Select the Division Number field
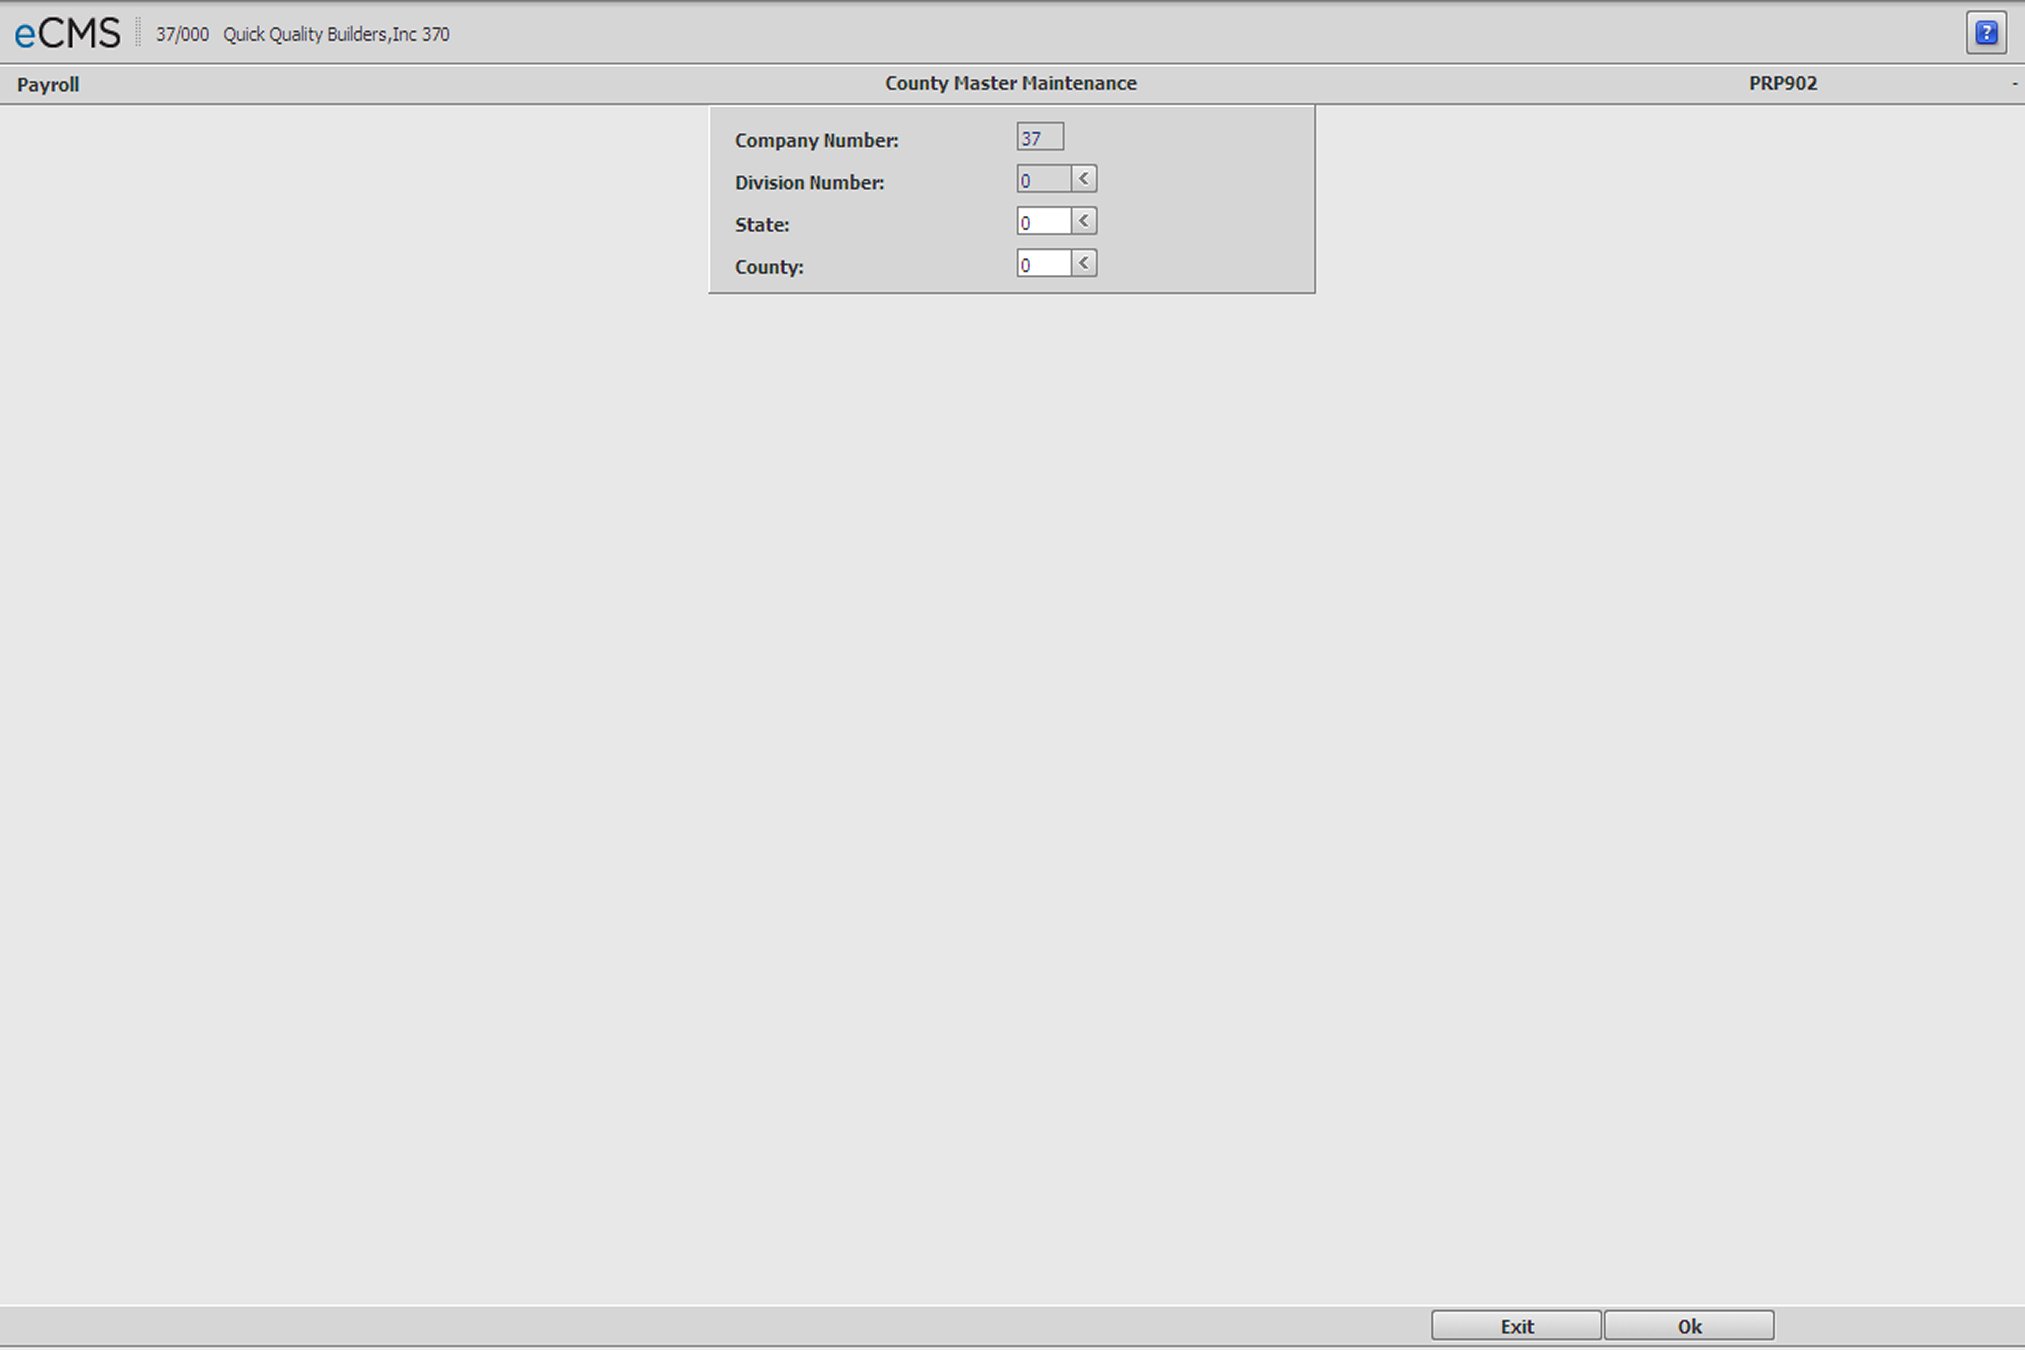Image resolution: width=2025 pixels, height=1350 pixels. coord(1043,180)
